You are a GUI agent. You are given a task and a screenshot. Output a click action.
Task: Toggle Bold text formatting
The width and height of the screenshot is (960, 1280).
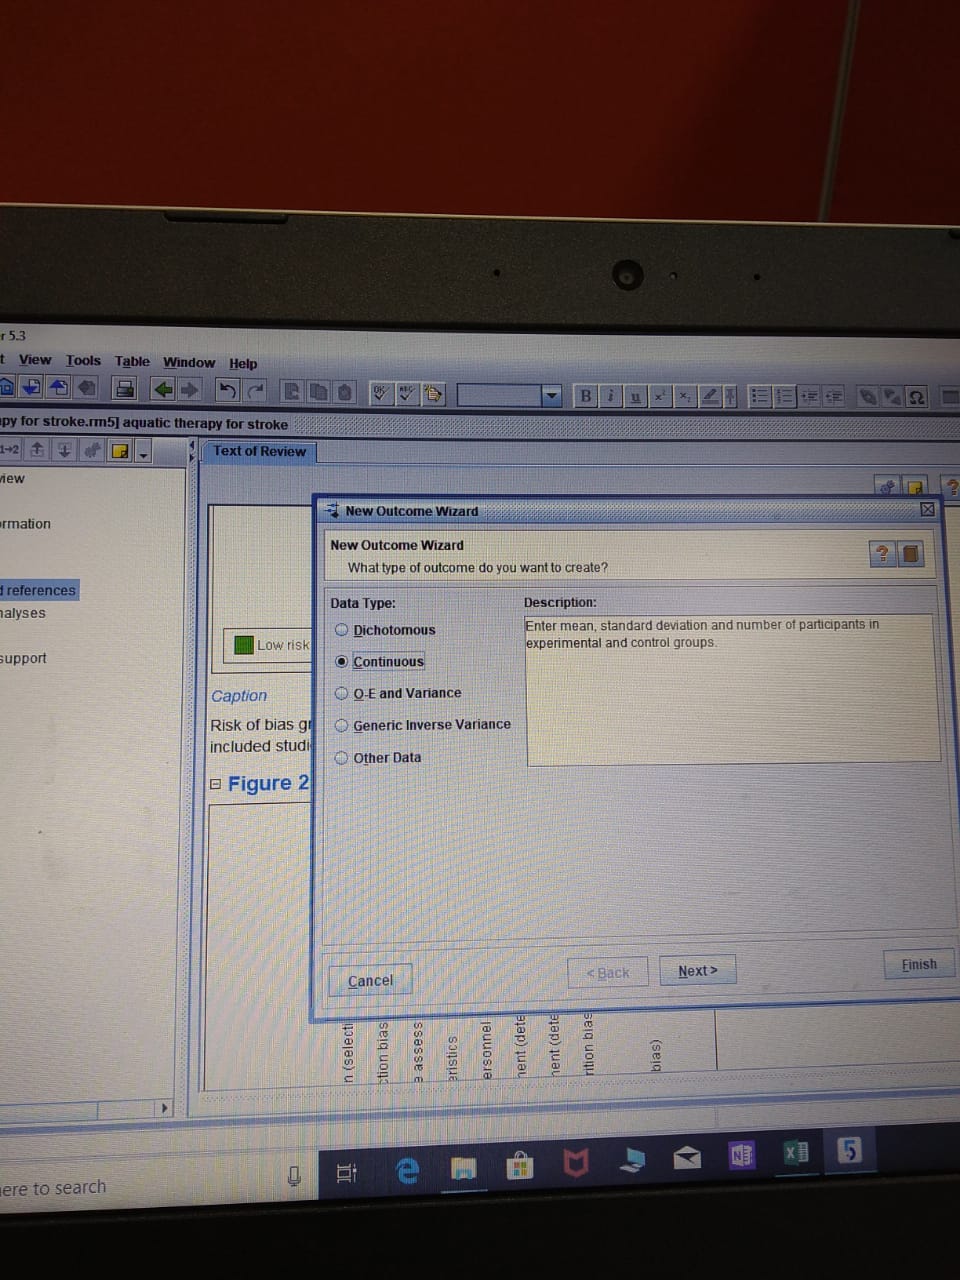tap(586, 396)
